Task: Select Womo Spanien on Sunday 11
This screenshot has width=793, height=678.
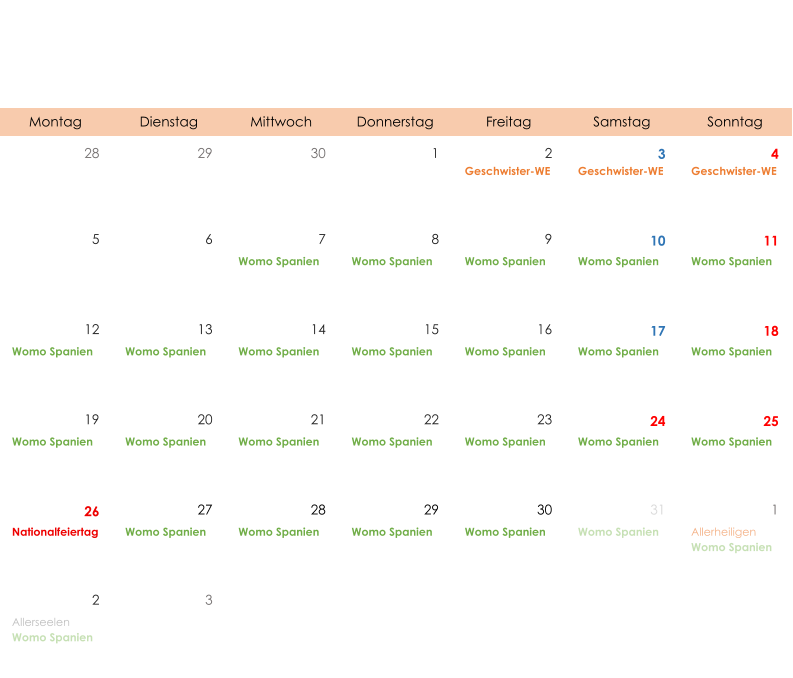Action: [x=731, y=261]
